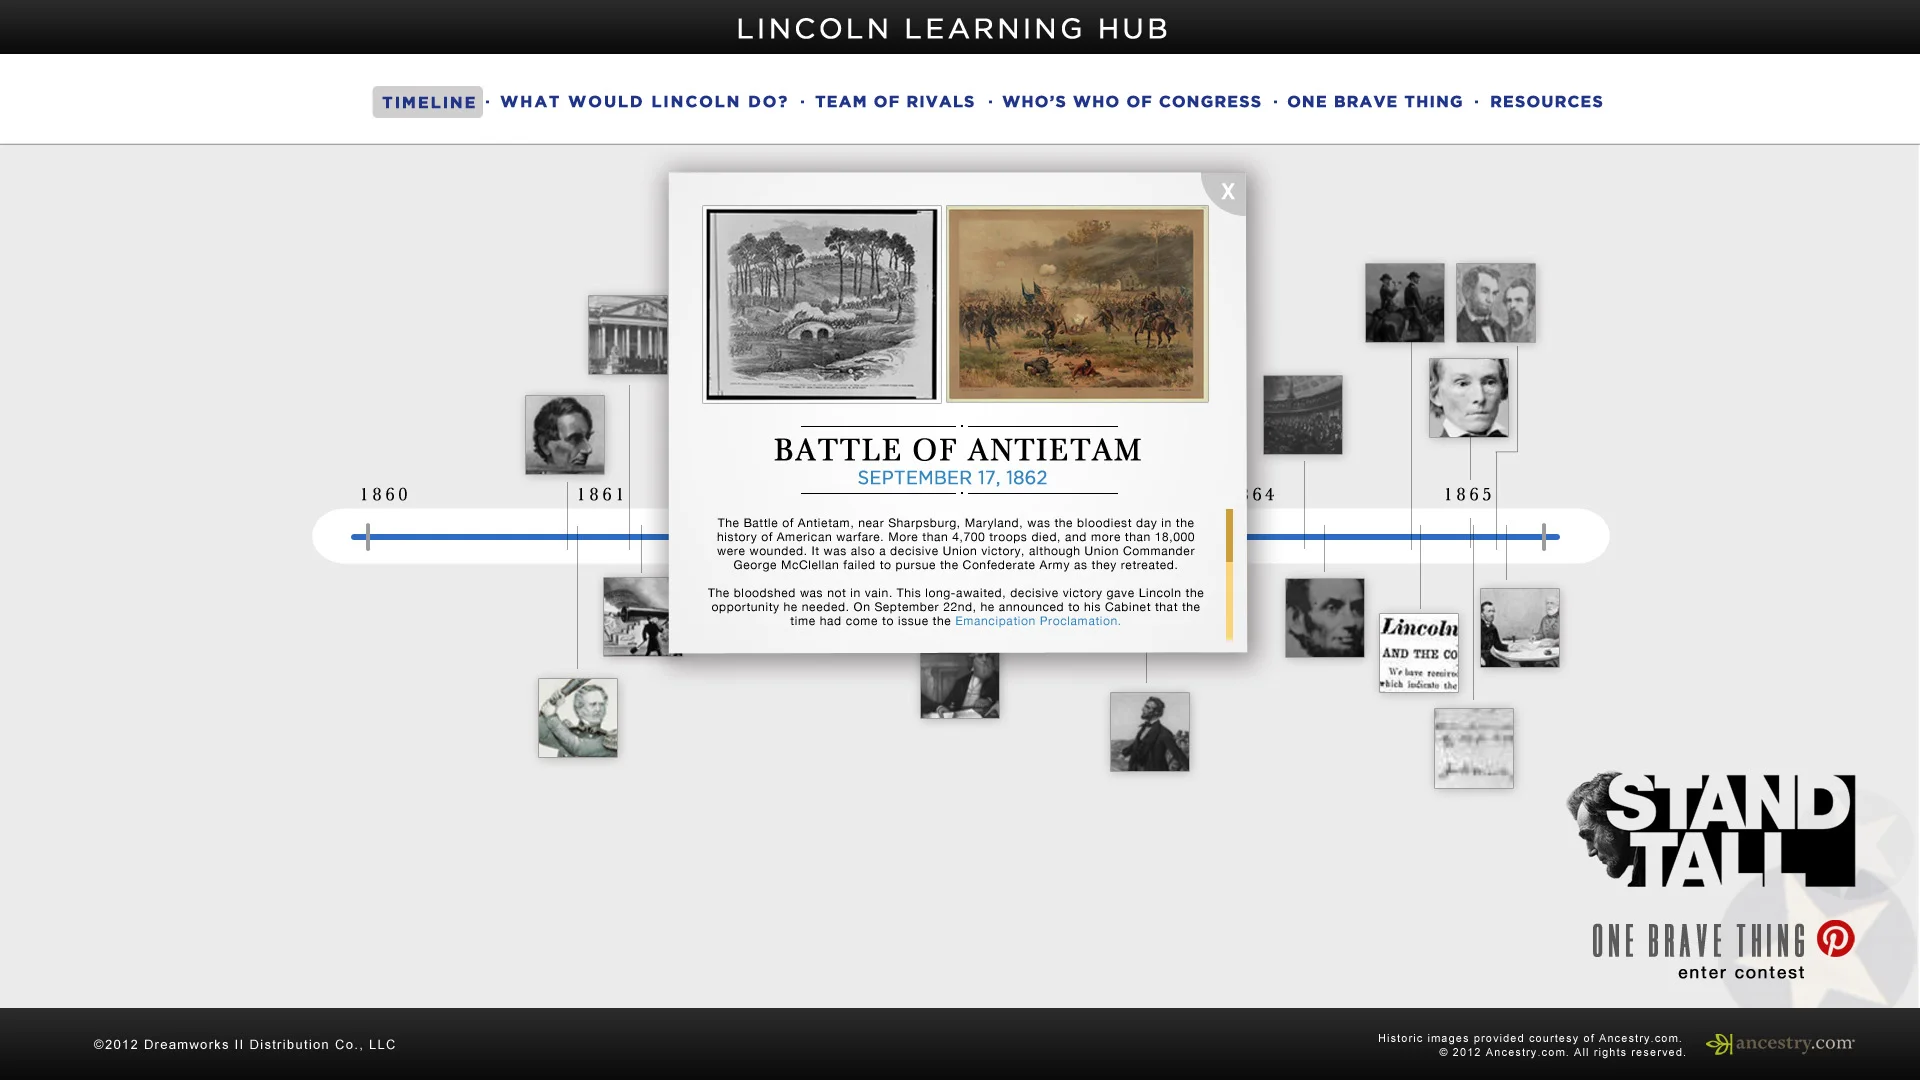Open the black-and-white Antietam engraving
Screen dimensions: 1920x1080
(822, 302)
